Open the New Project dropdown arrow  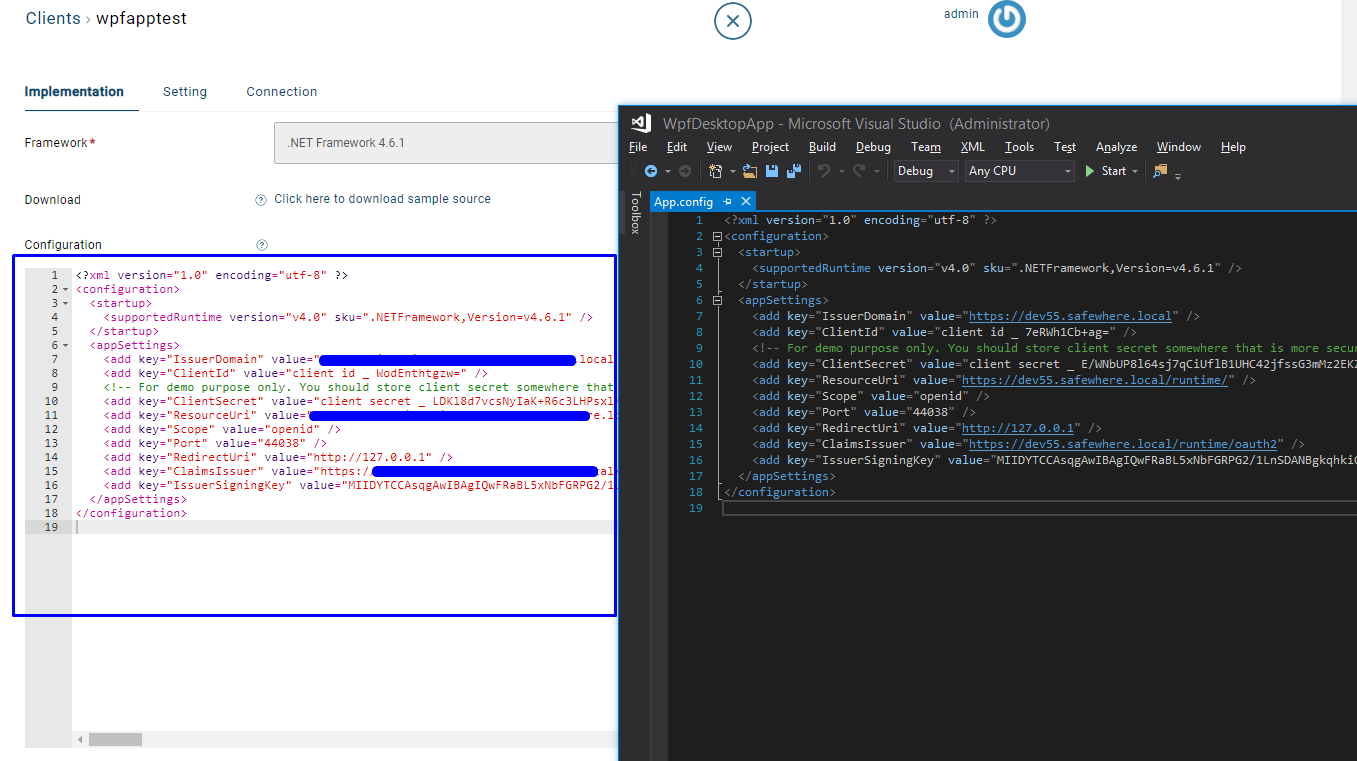pyautogui.click(x=732, y=171)
